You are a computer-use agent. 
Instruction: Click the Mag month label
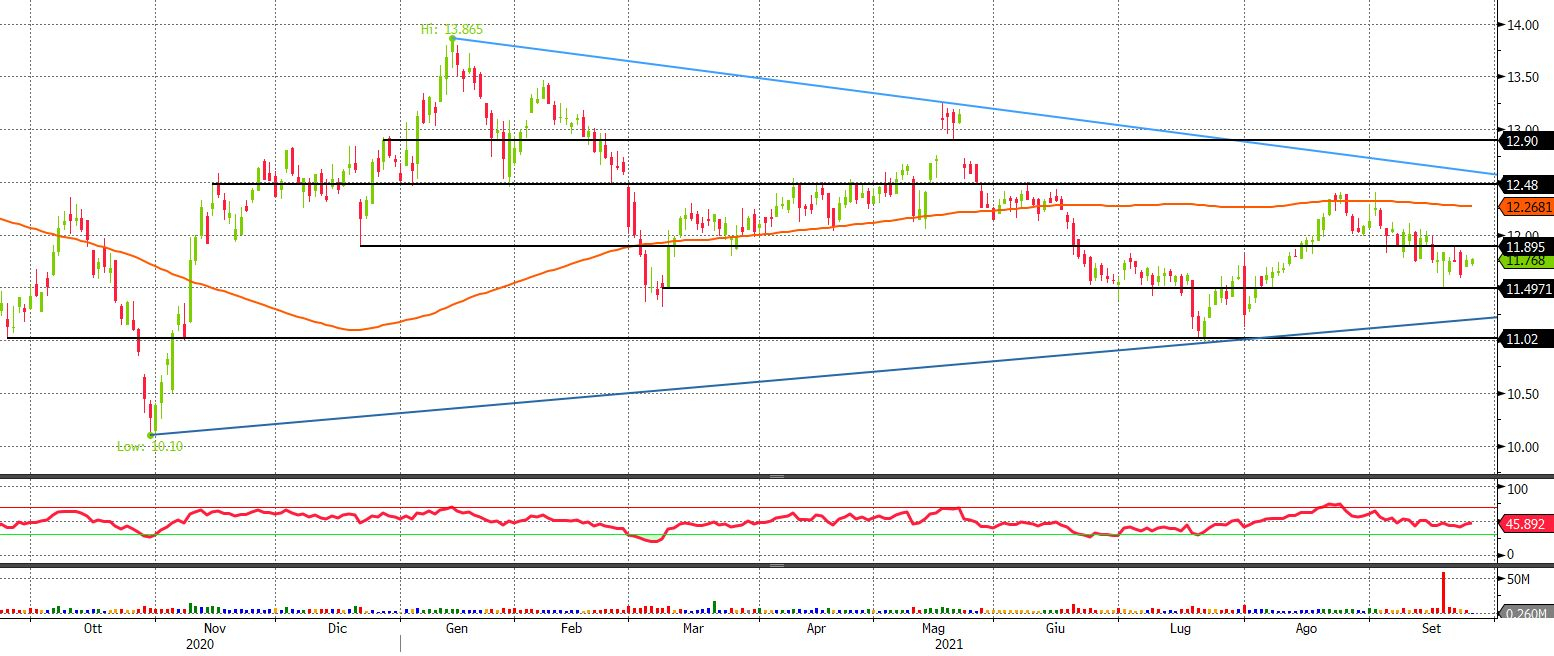934,629
